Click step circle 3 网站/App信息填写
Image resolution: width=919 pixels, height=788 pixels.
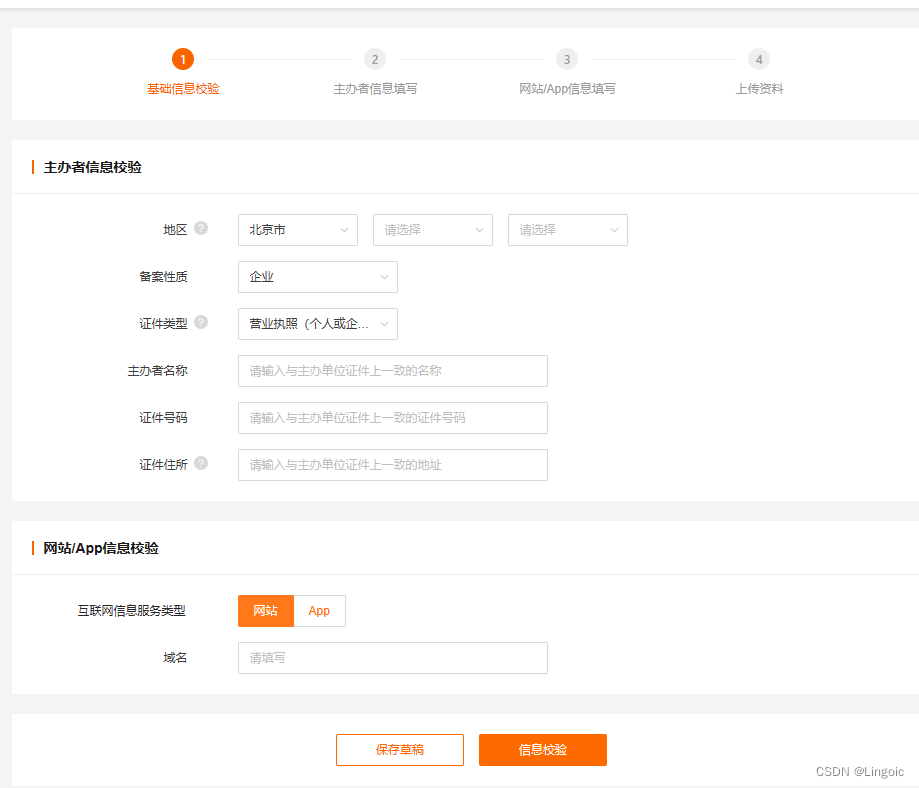pos(566,59)
